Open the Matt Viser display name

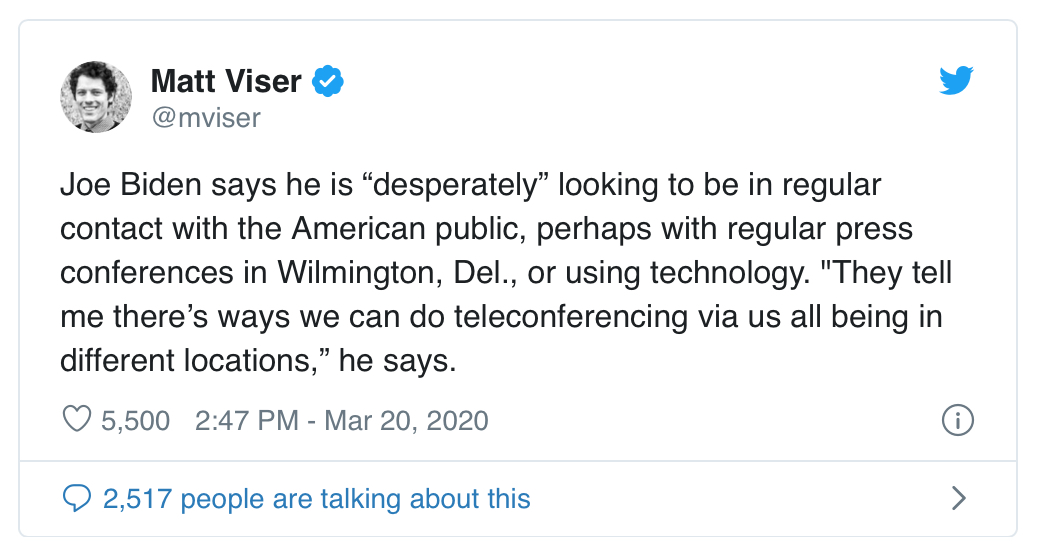226,81
